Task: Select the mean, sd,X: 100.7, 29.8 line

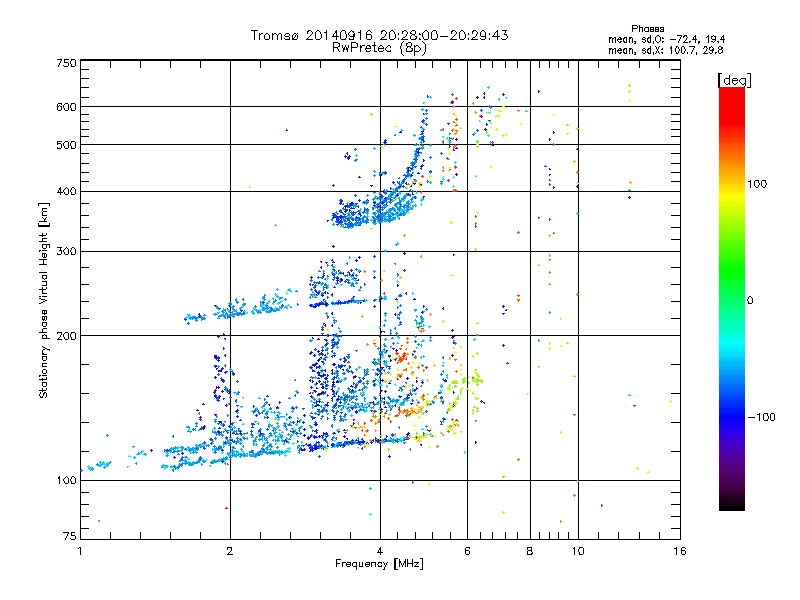Action: click(665, 50)
